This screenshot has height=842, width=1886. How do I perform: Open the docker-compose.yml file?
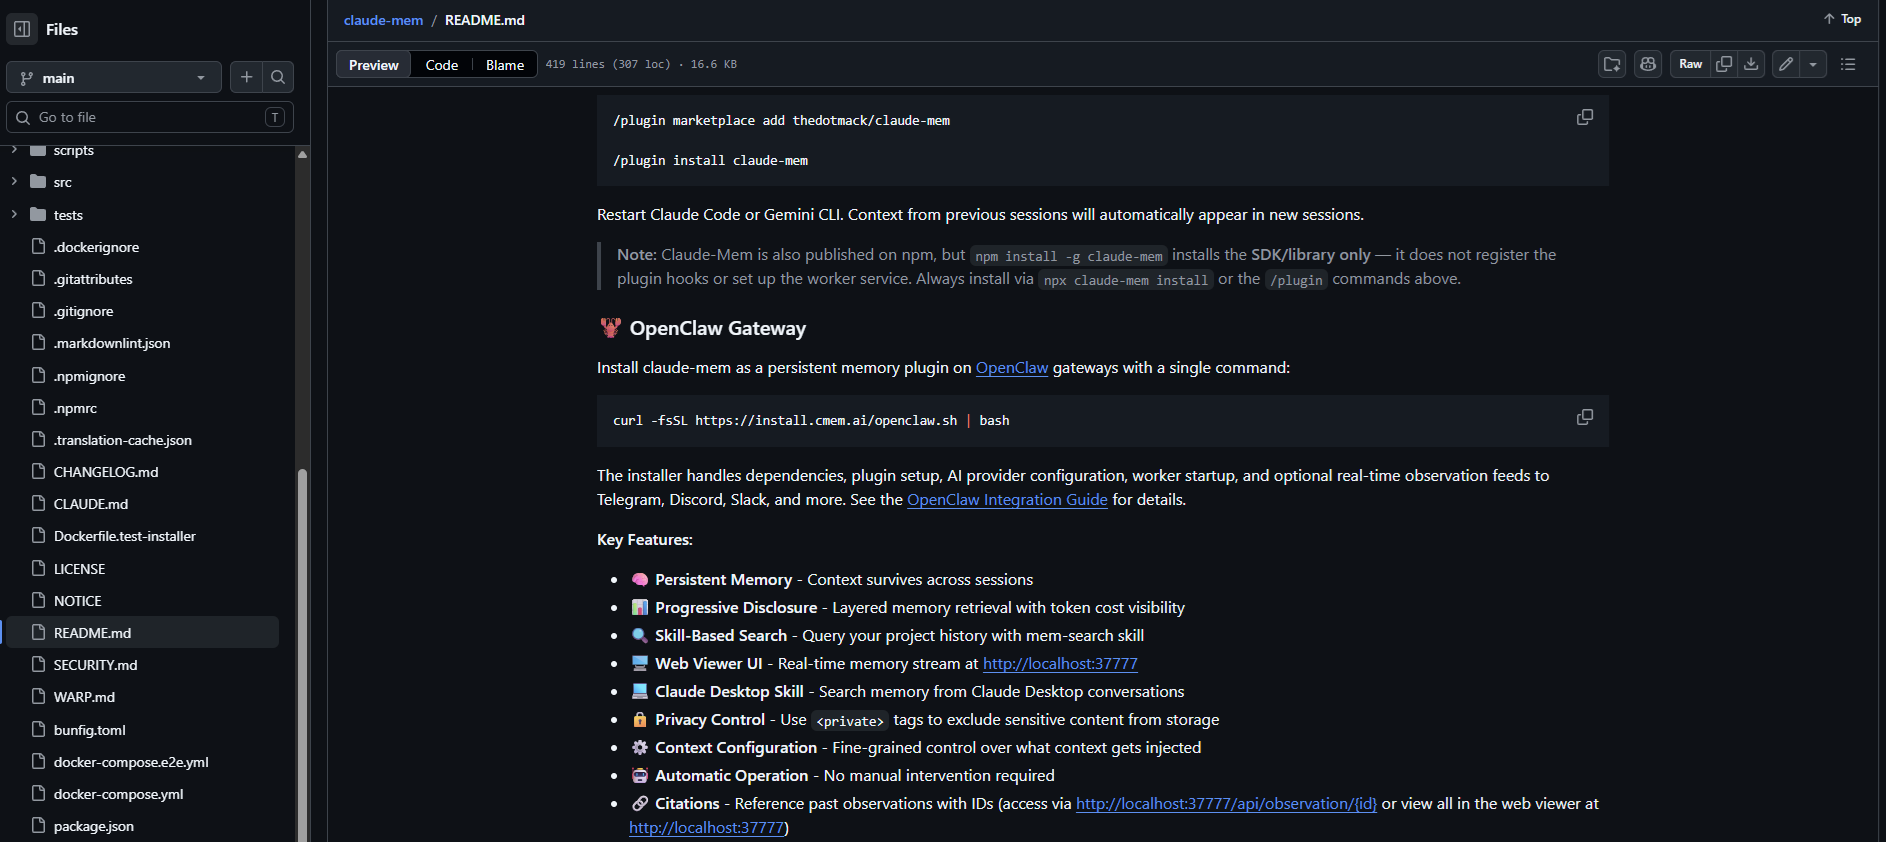119,794
